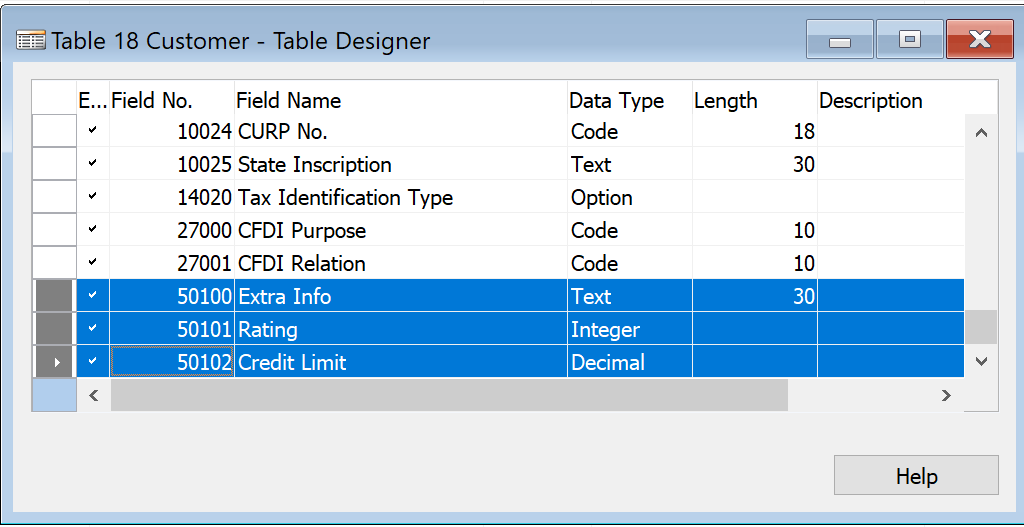Click the Data Type cell for Rating

629,330
